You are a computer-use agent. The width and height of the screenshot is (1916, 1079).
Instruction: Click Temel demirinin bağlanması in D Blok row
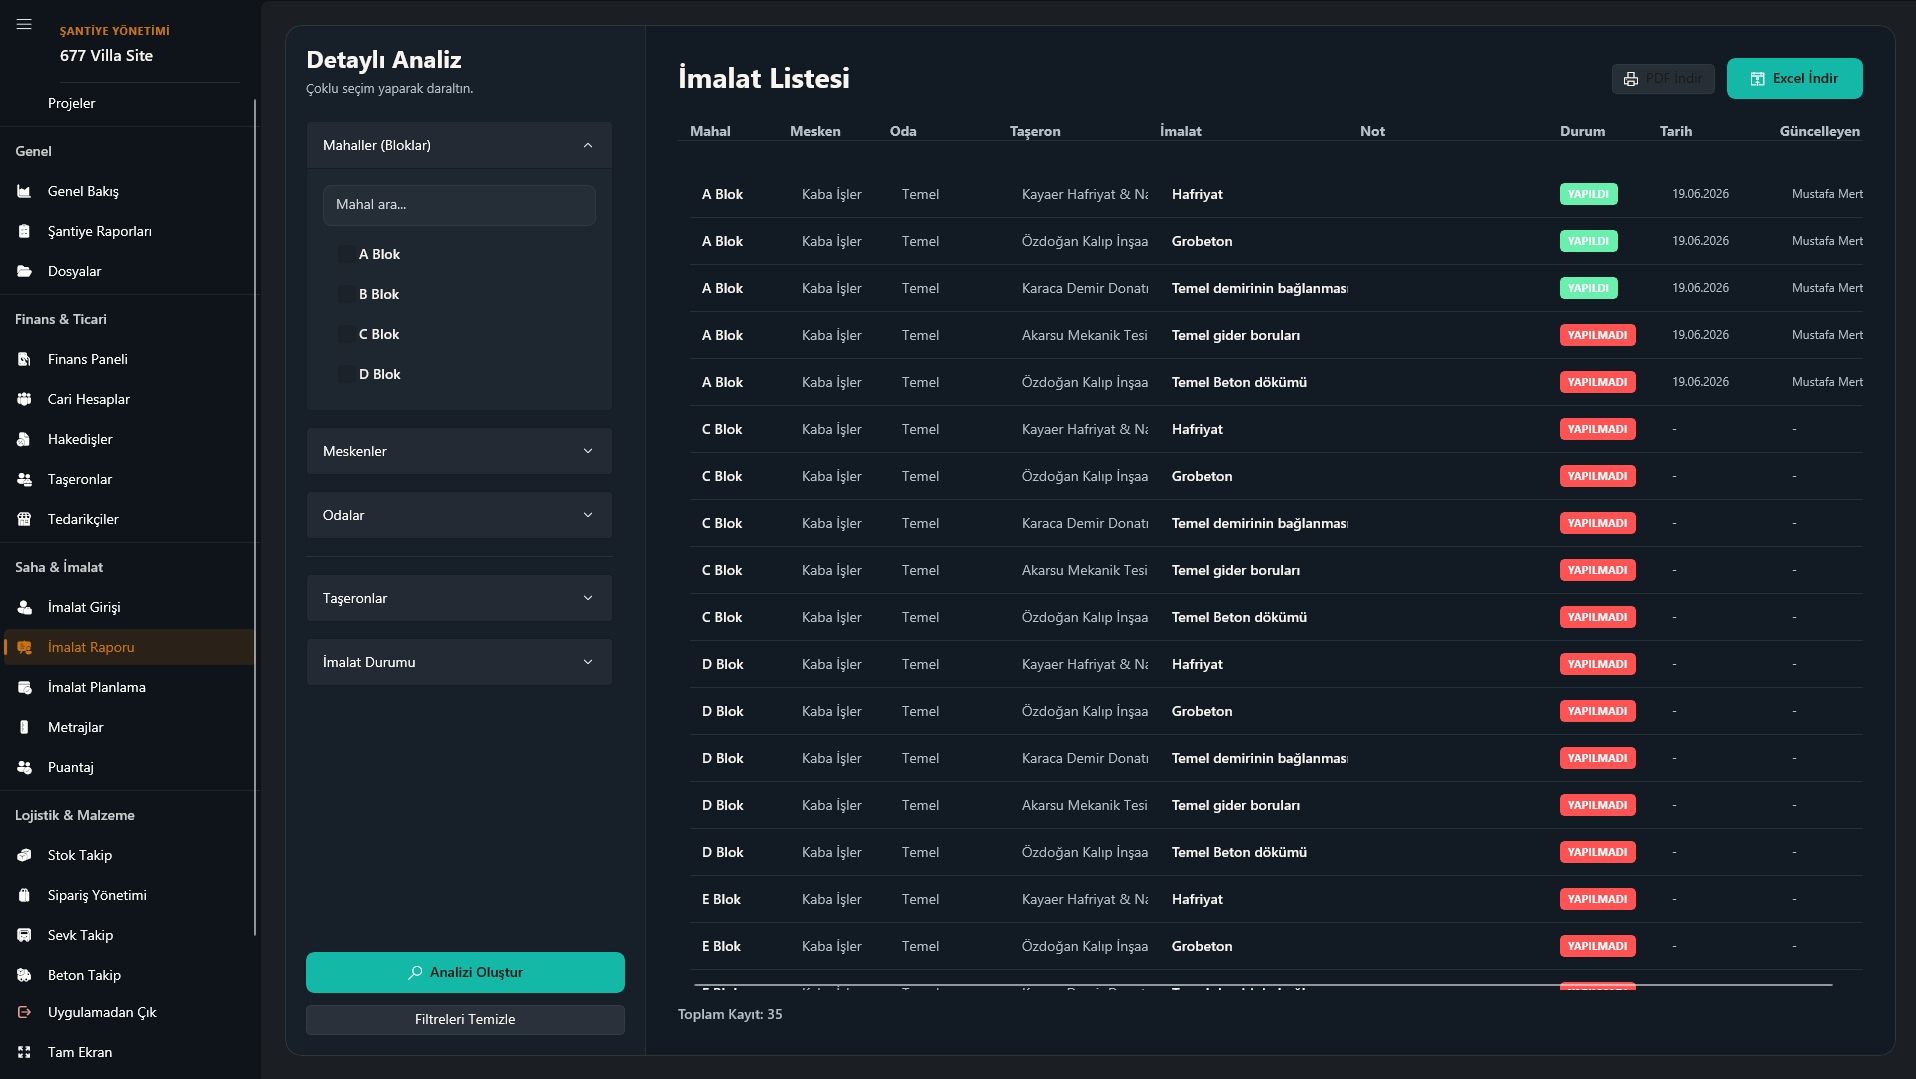point(1259,758)
